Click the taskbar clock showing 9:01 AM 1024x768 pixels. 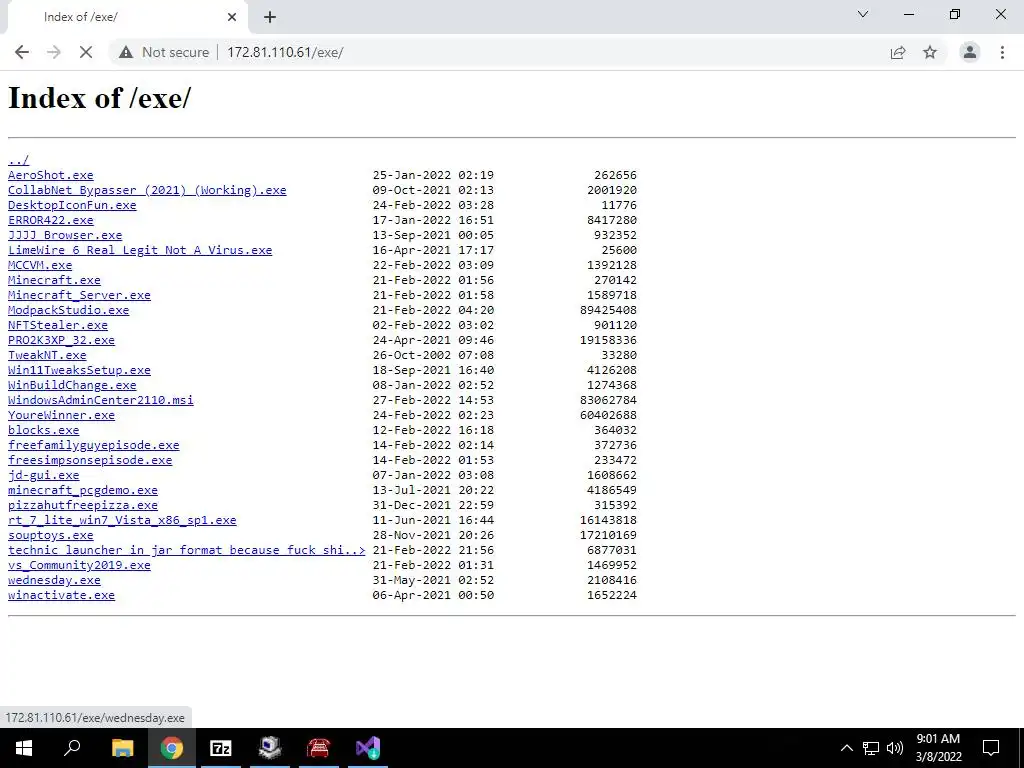[938, 748]
